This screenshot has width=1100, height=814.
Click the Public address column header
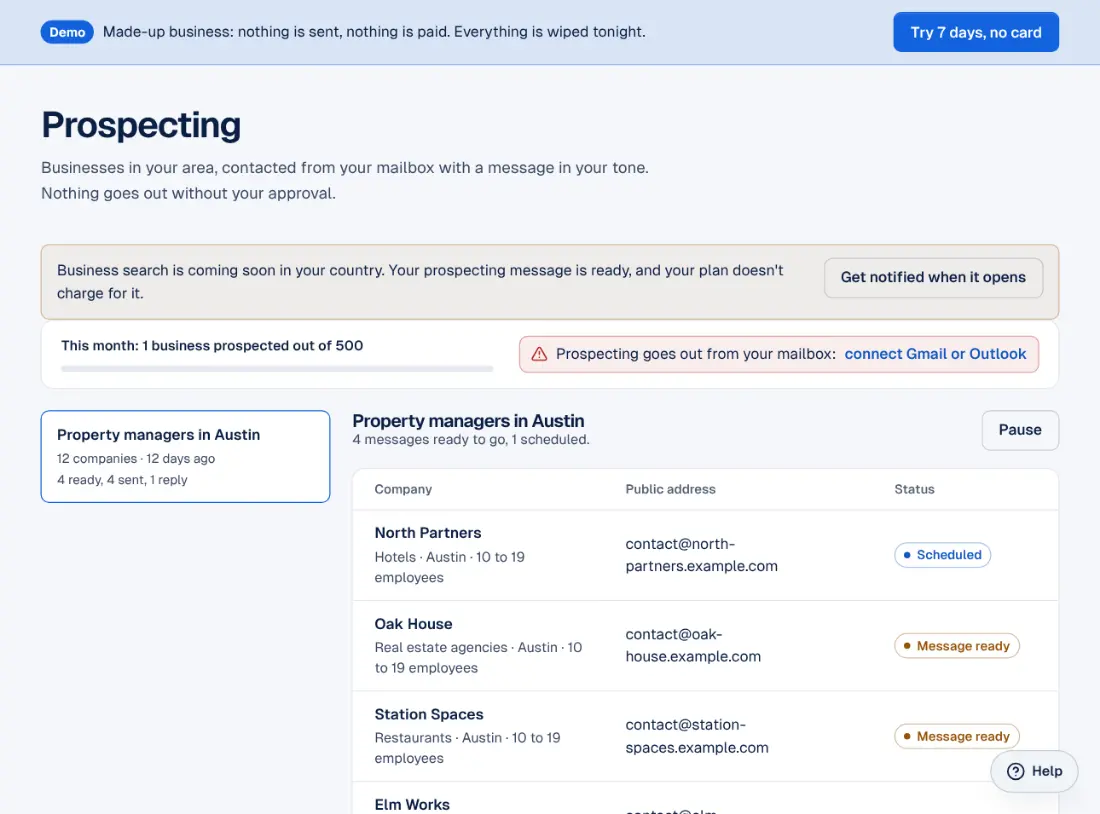point(671,489)
